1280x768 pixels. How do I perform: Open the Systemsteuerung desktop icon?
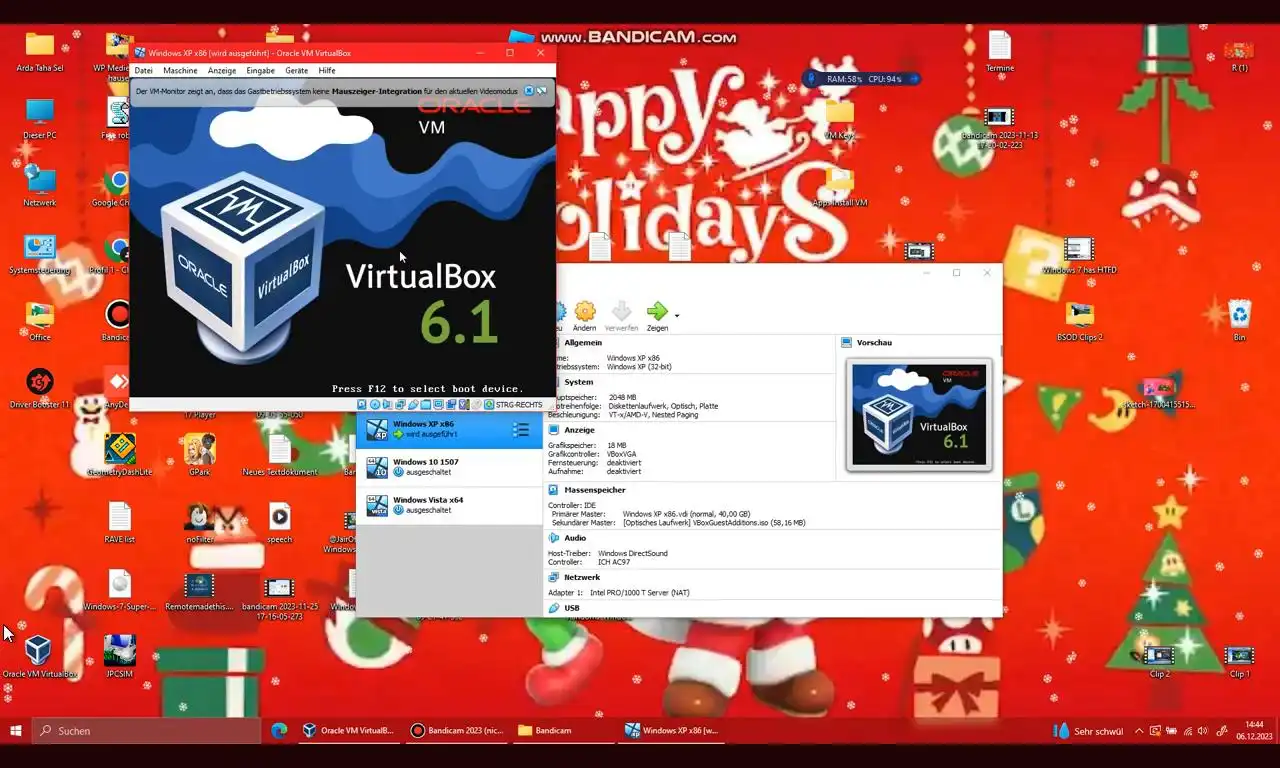click(40, 254)
